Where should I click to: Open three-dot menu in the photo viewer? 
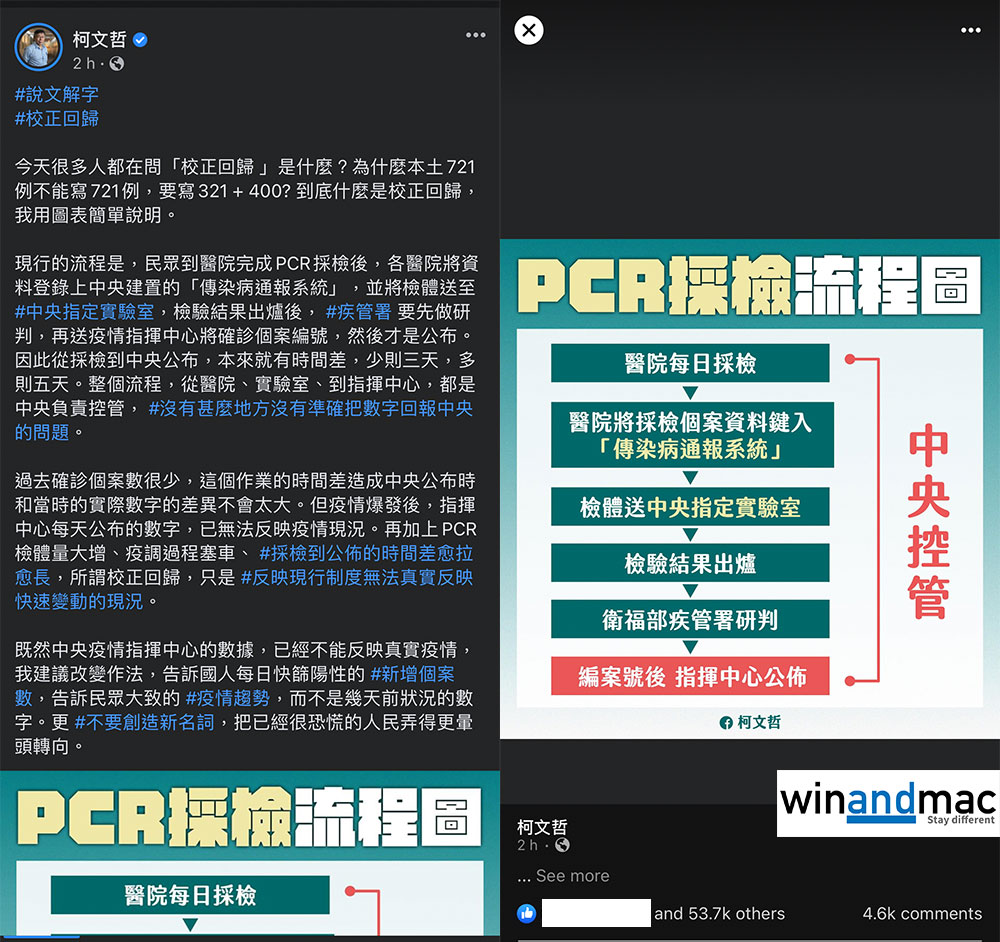tap(970, 31)
